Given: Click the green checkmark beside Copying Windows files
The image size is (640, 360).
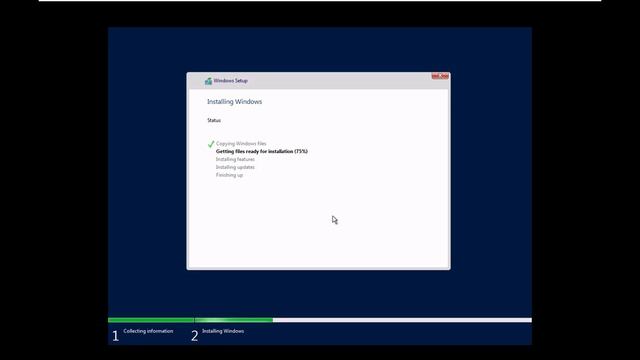Looking at the screenshot, I should 211,144.
